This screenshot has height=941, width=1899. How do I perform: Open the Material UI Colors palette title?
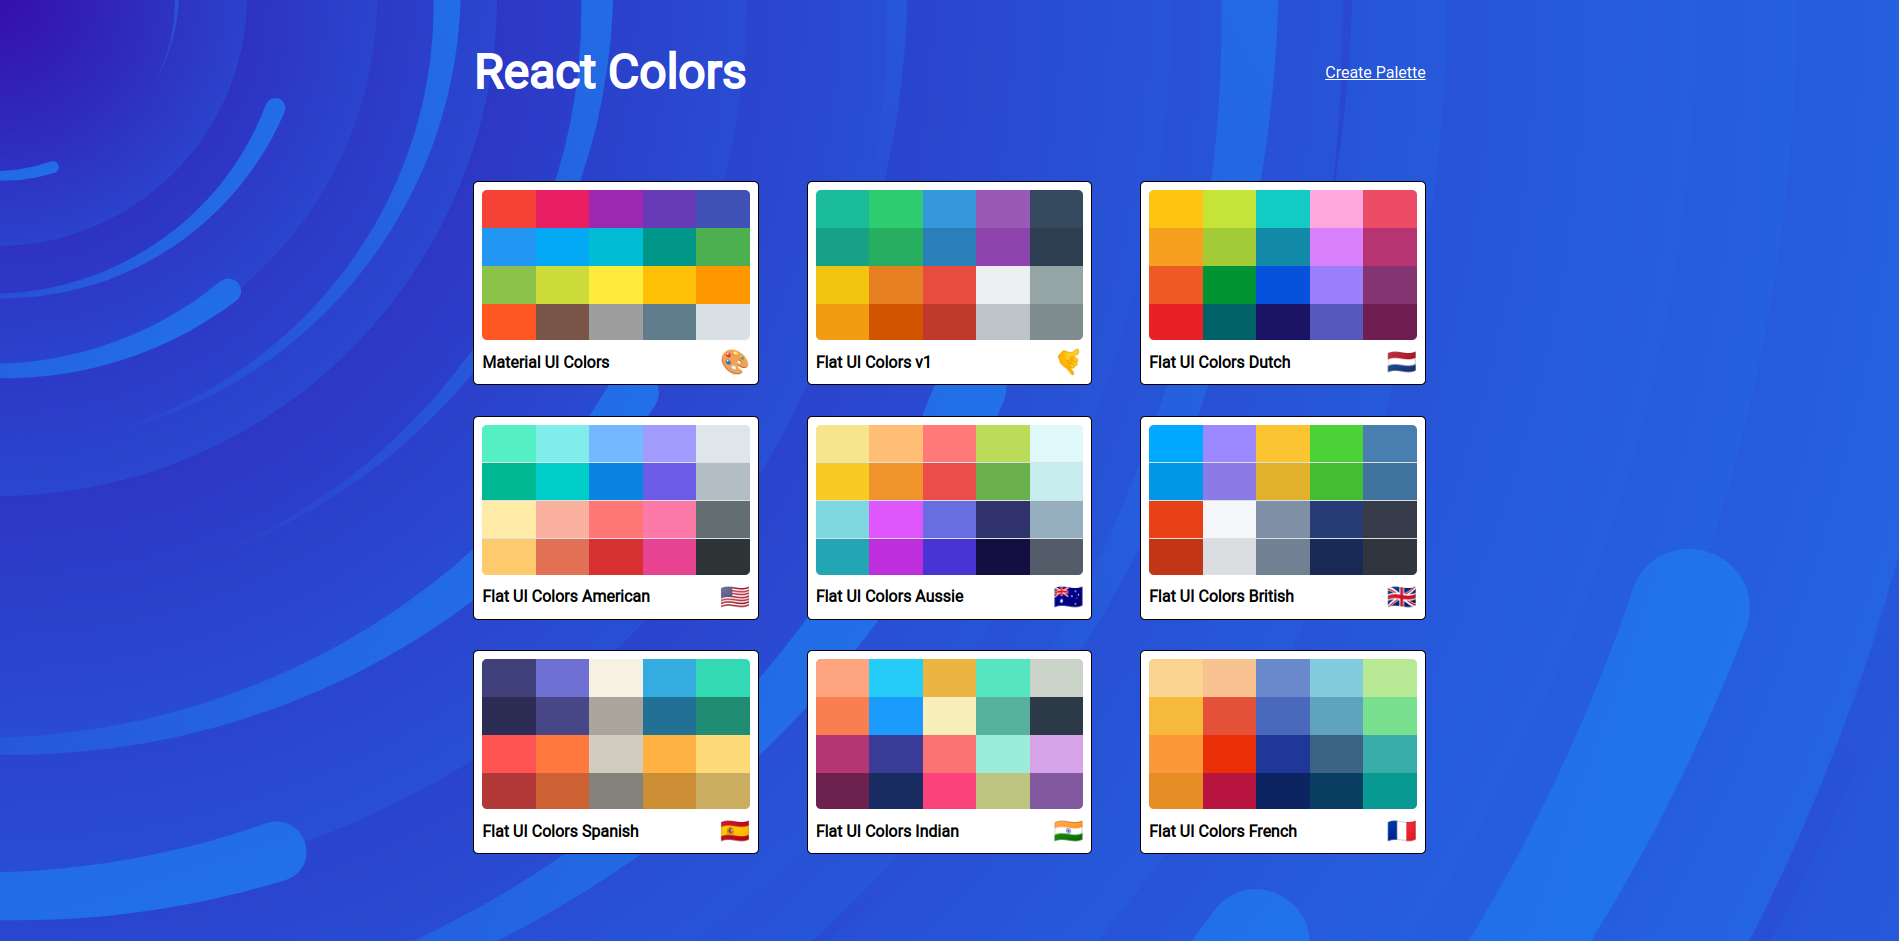pyautogui.click(x=546, y=362)
